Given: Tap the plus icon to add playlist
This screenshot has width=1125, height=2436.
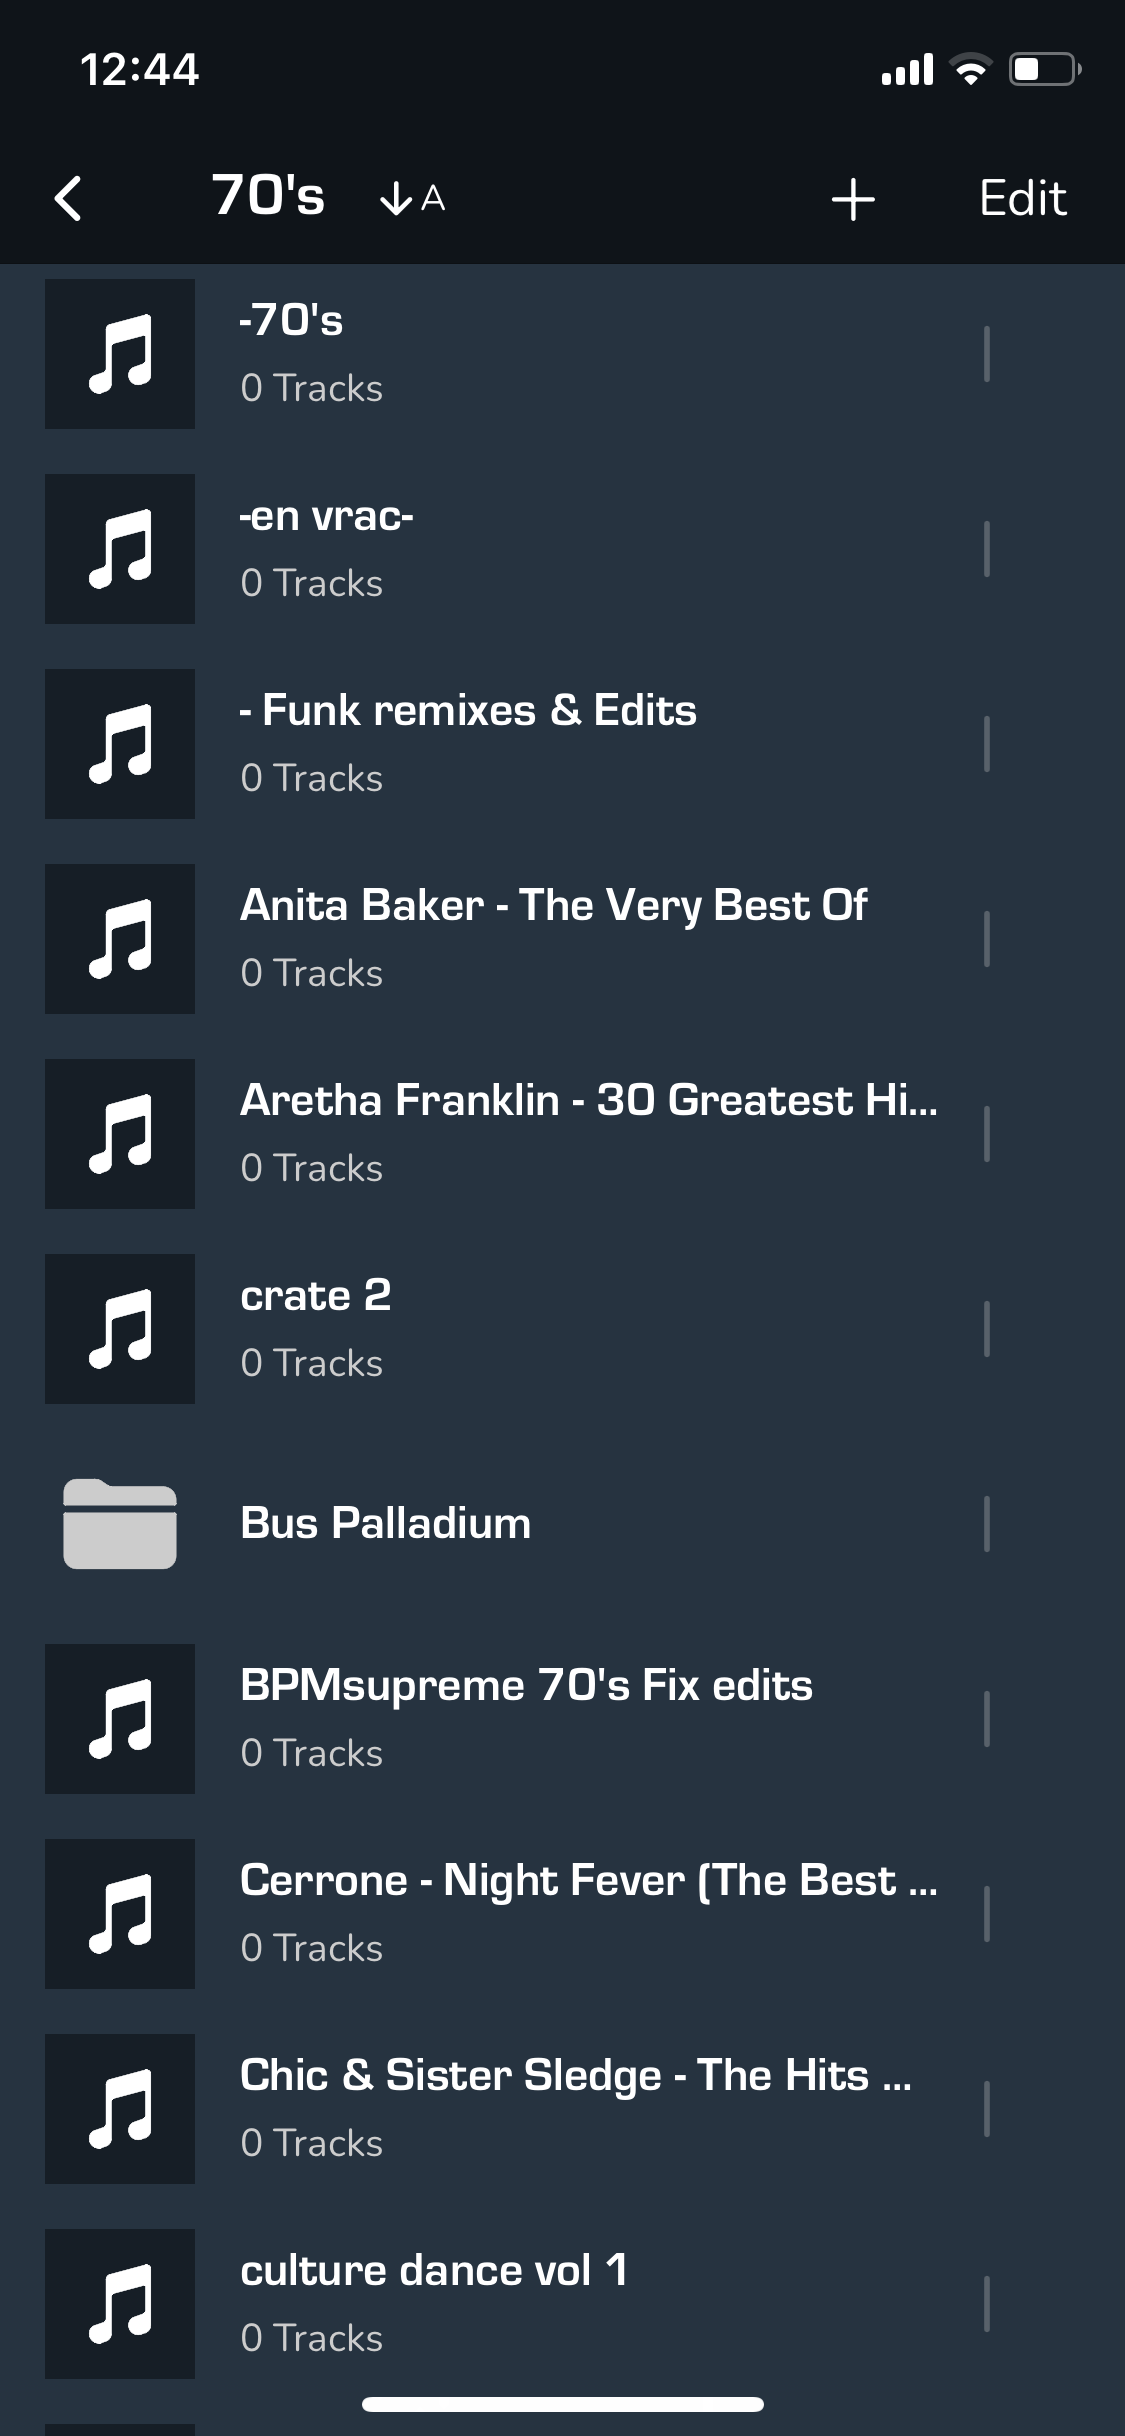Looking at the screenshot, I should (853, 199).
